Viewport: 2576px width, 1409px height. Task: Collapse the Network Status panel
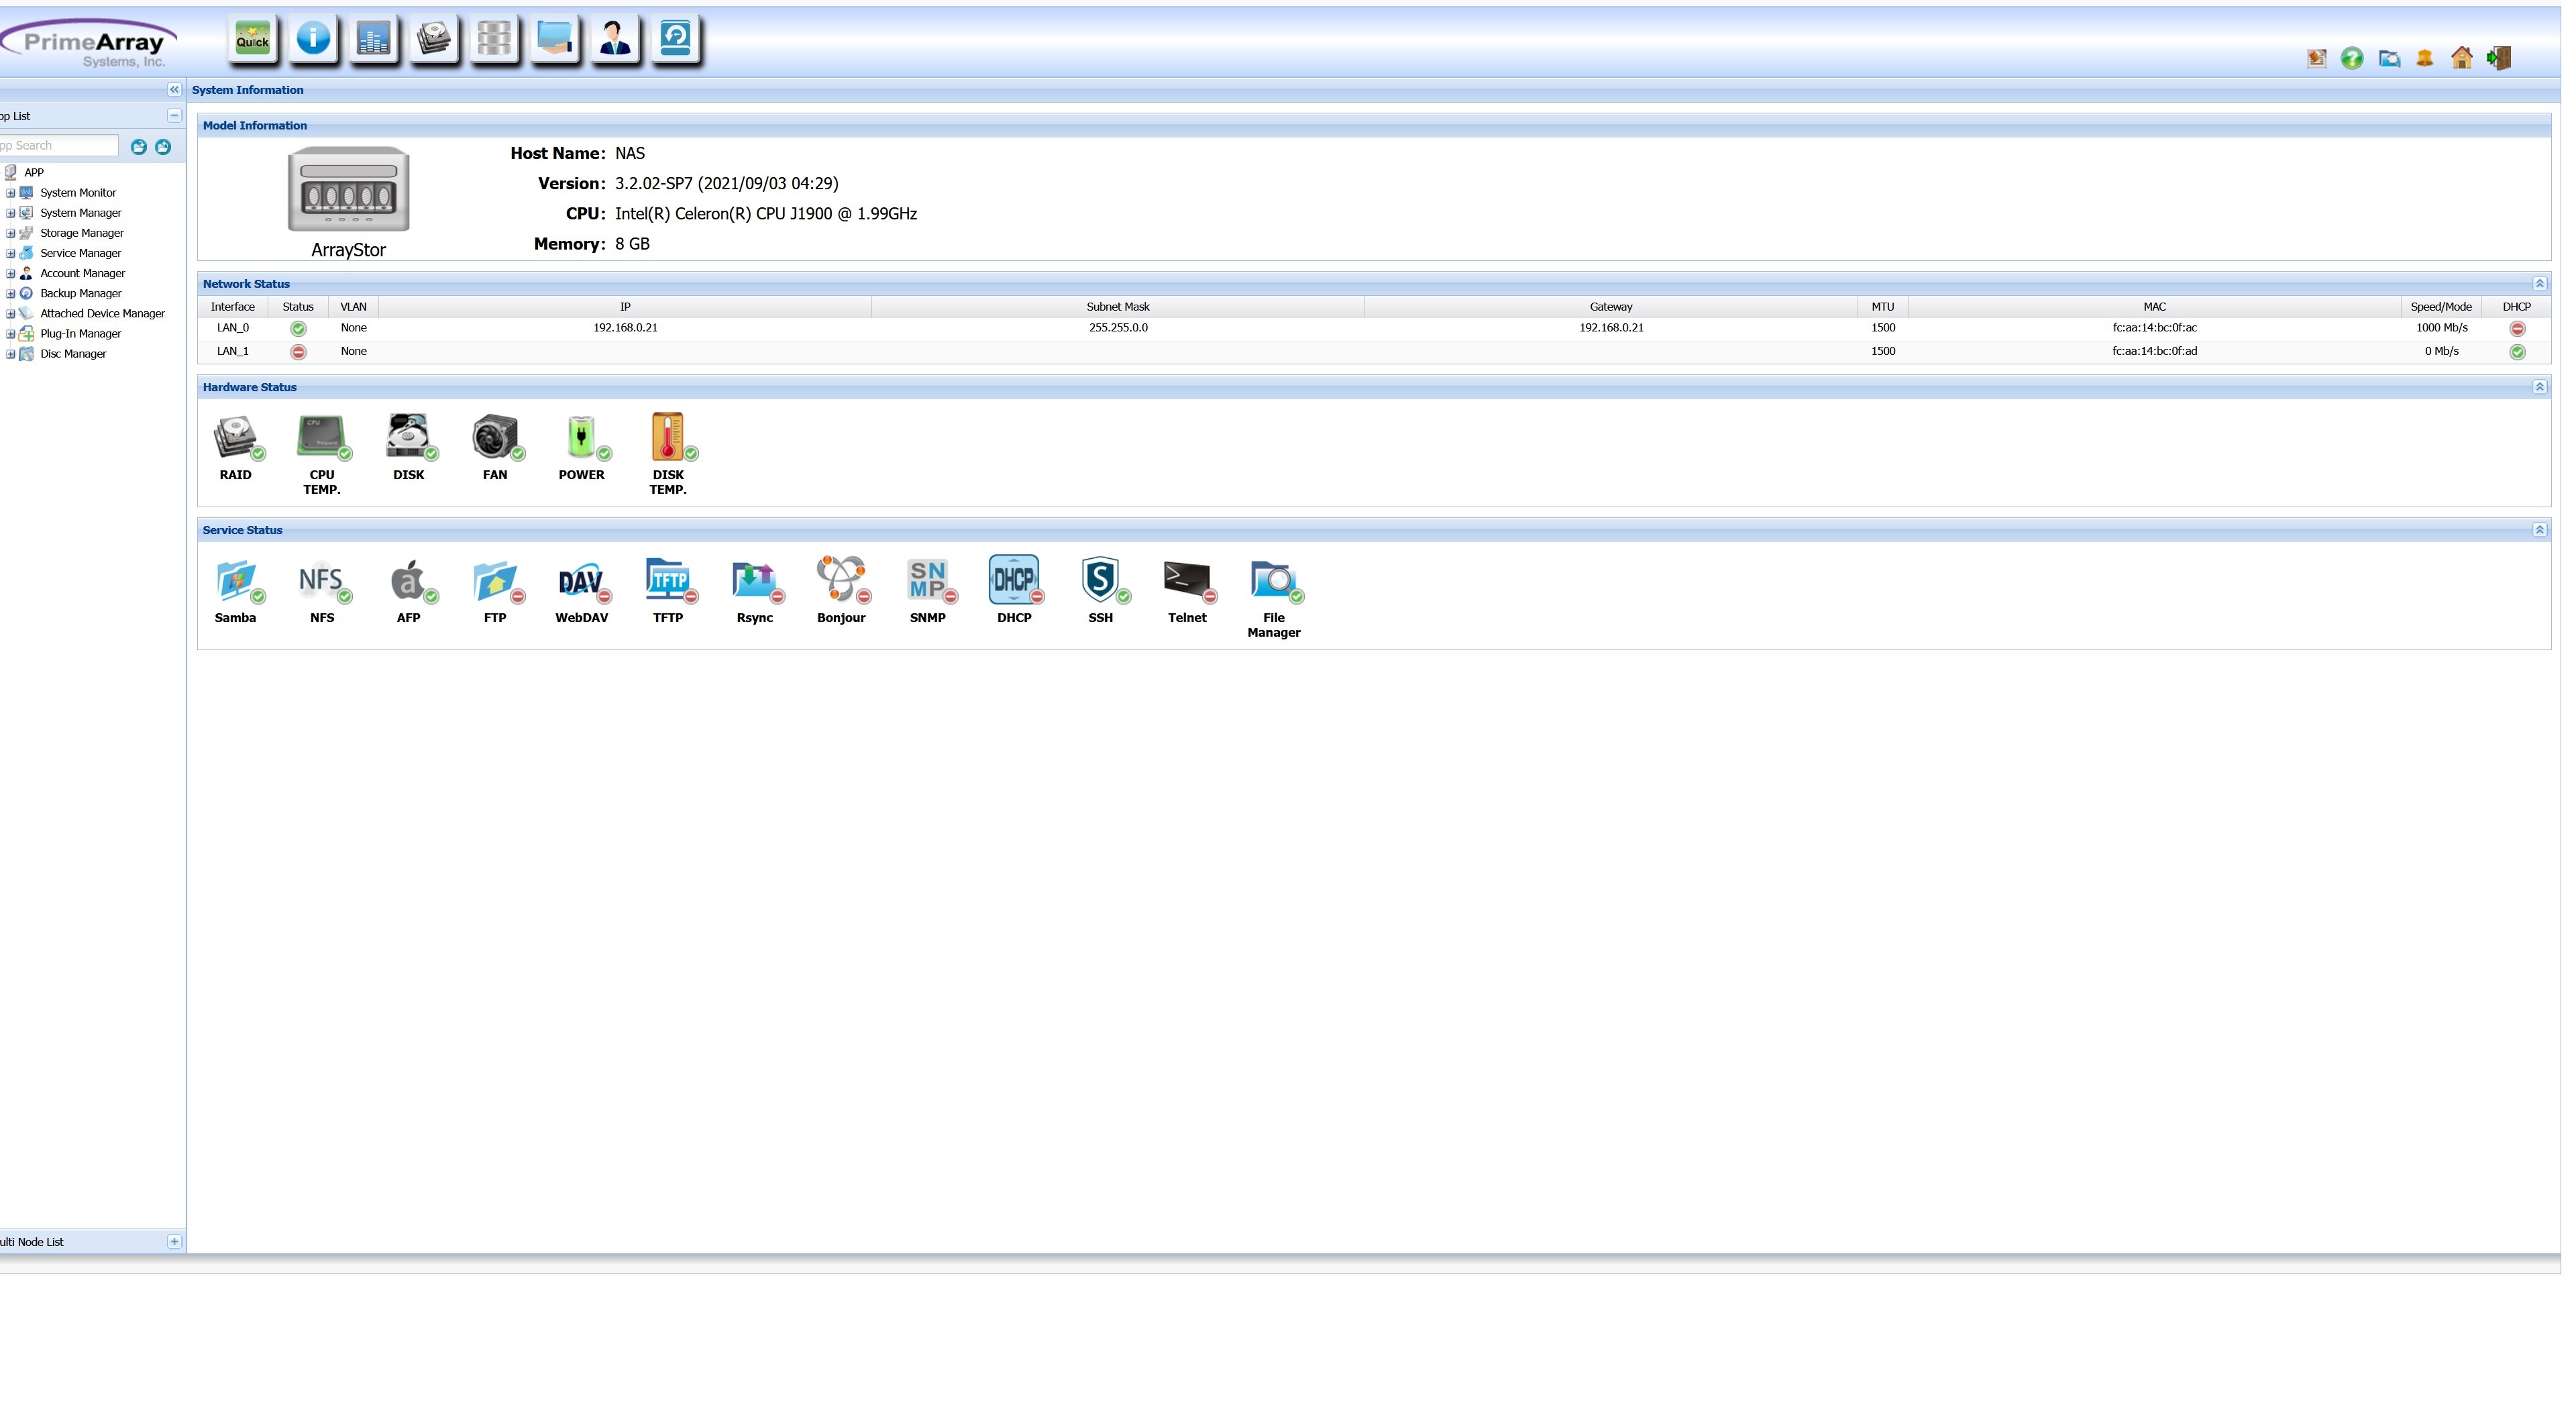[x=2539, y=284]
